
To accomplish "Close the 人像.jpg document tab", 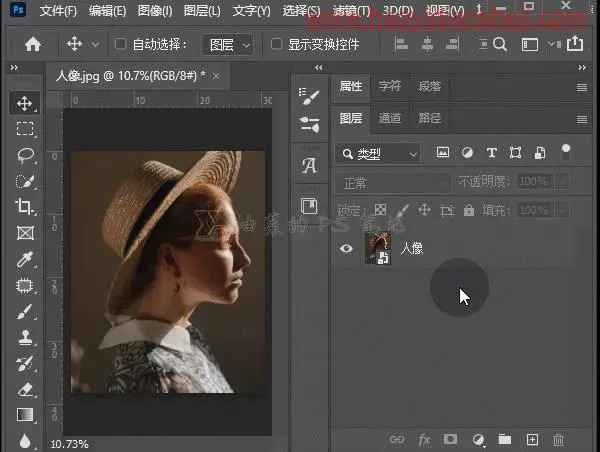I will (x=216, y=76).
